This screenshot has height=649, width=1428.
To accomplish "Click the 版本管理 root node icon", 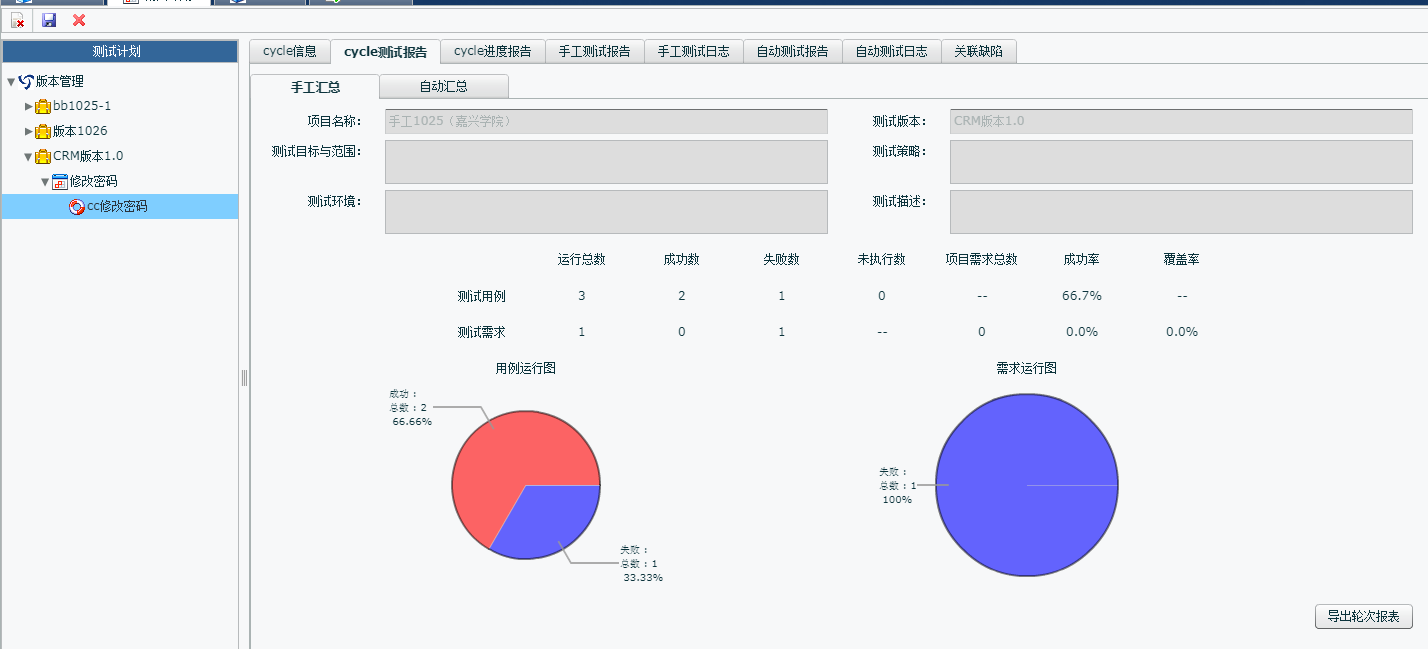I will [x=26, y=81].
